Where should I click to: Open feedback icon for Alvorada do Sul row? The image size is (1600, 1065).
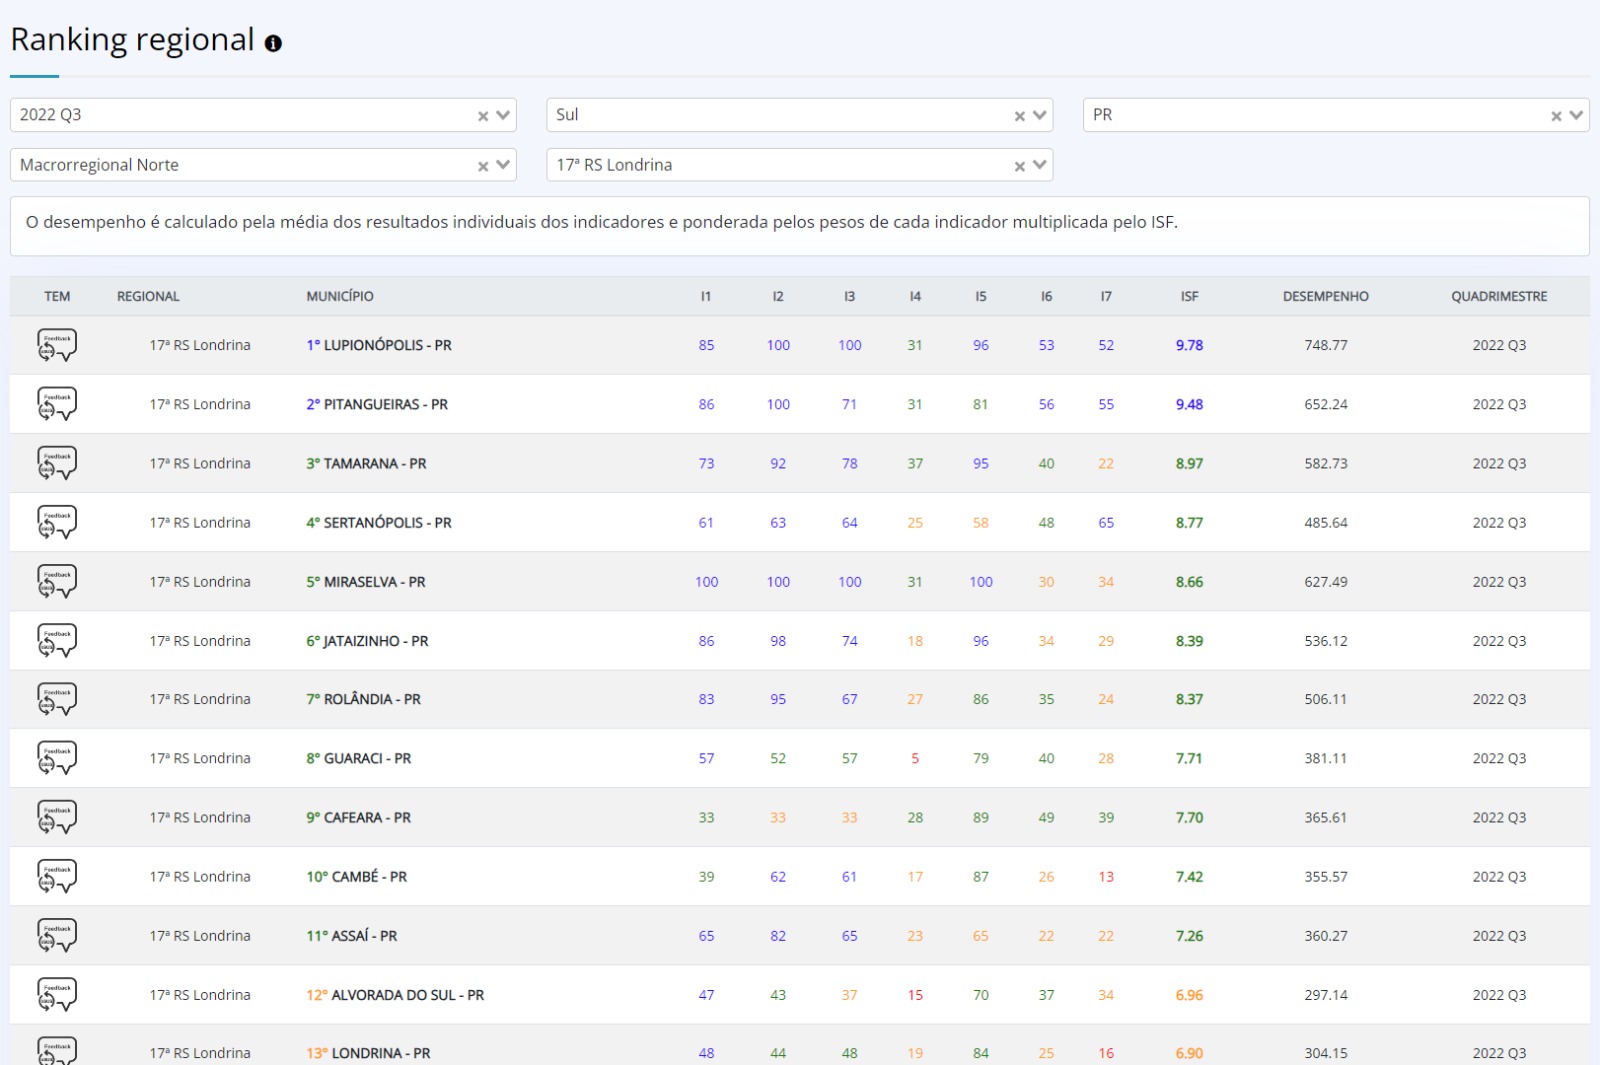(x=57, y=994)
